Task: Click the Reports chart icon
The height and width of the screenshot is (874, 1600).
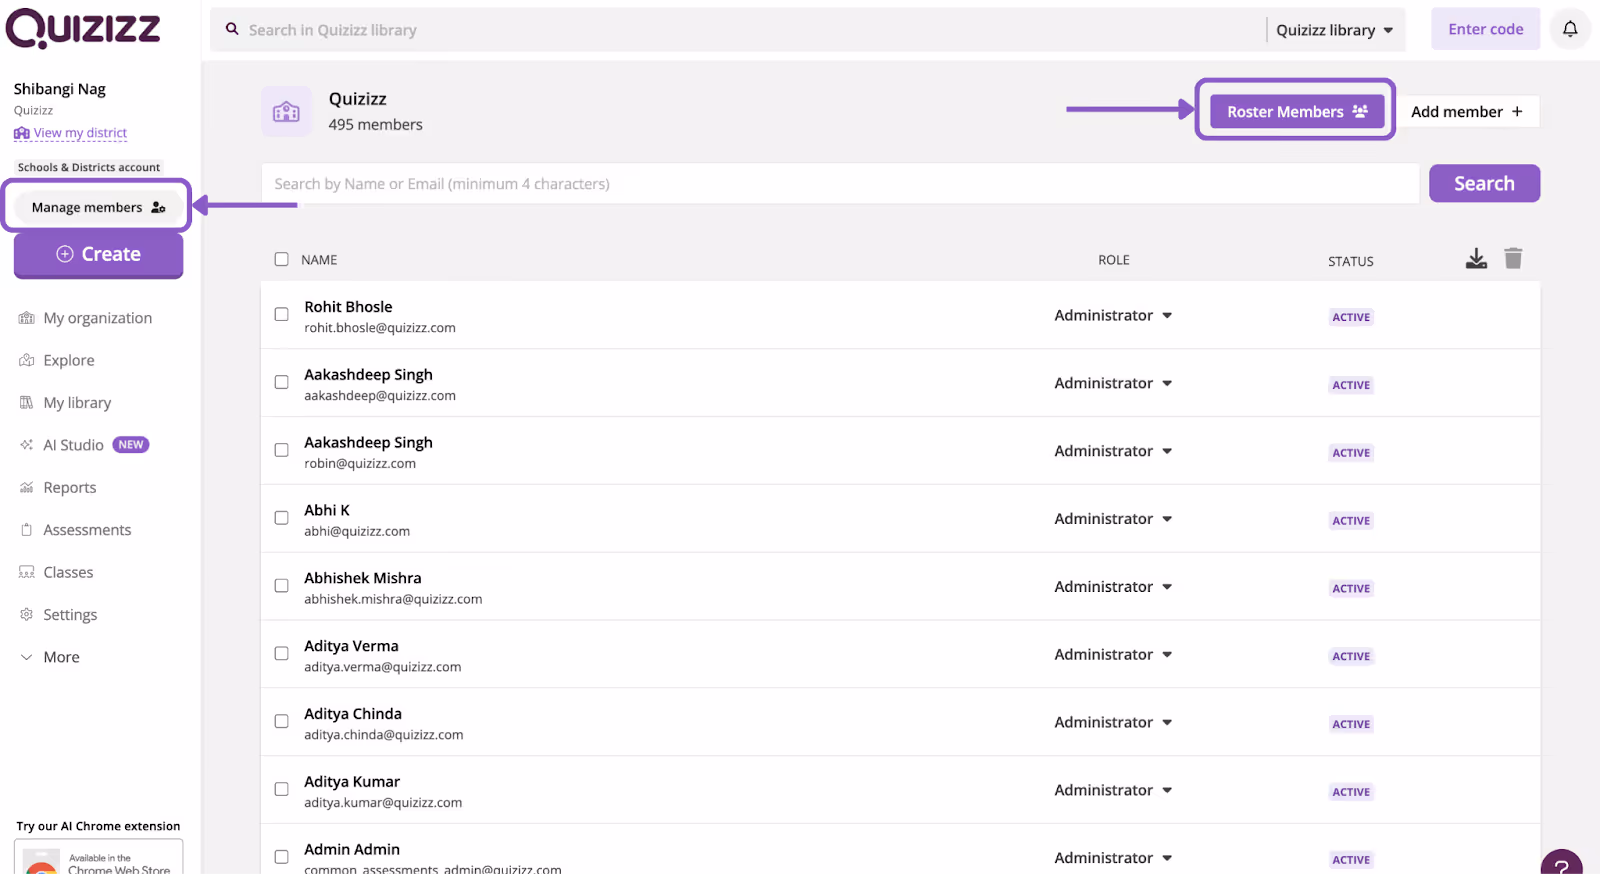Action: coord(27,487)
